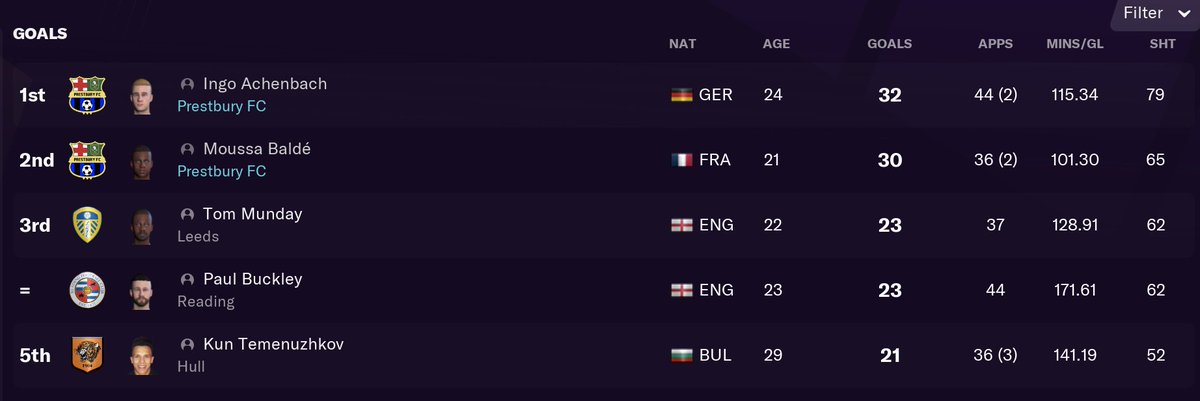The width and height of the screenshot is (1200, 401).
Task: Click the person info icon beside Paul Buckley
Action: pyautogui.click(x=187, y=279)
